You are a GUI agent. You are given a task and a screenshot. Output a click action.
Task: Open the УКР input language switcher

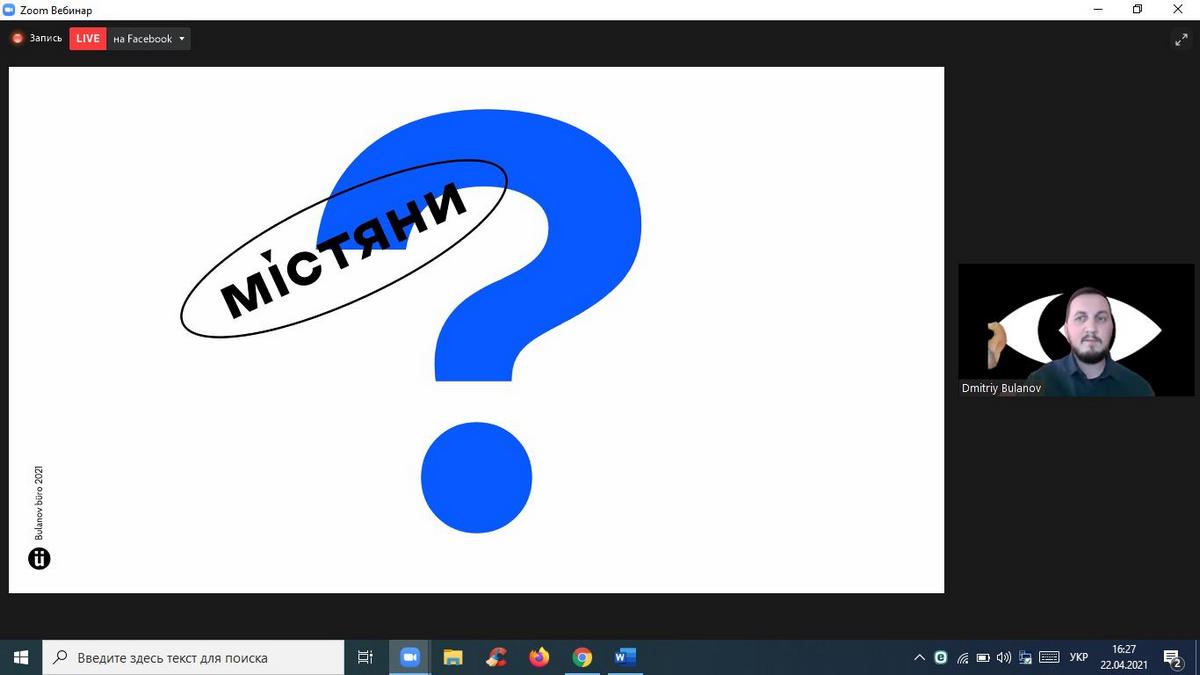tap(1078, 658)
